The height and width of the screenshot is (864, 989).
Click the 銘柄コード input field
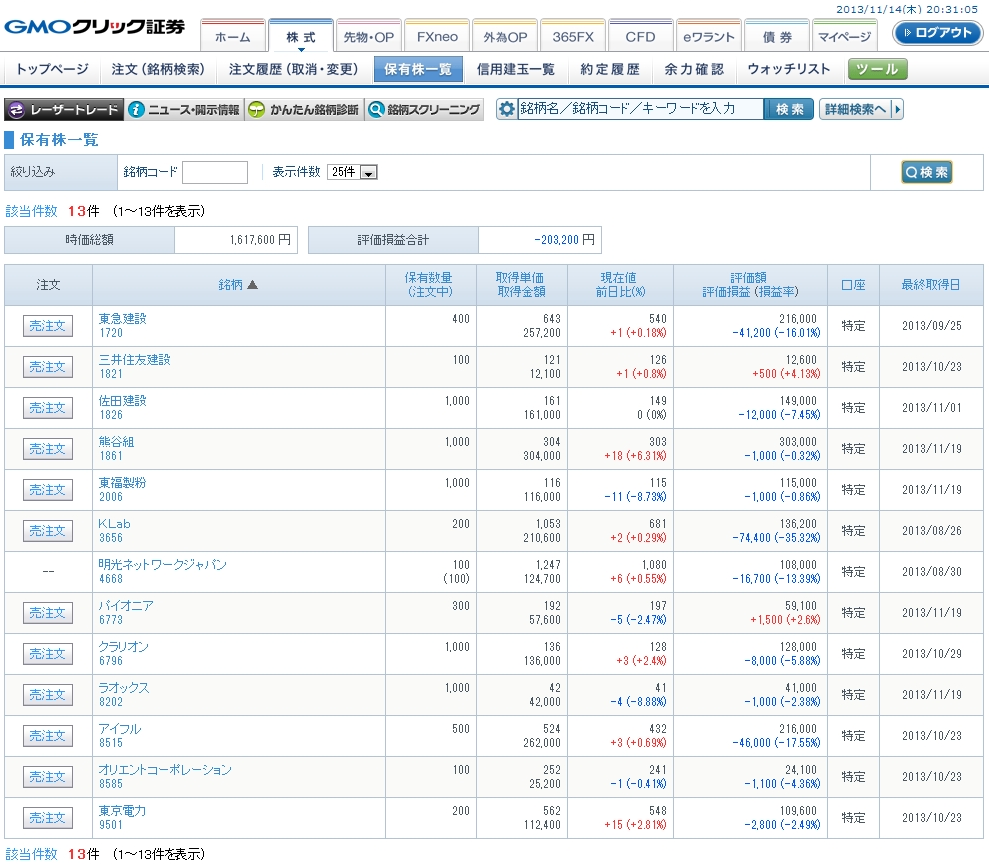[x=215, y=172]
